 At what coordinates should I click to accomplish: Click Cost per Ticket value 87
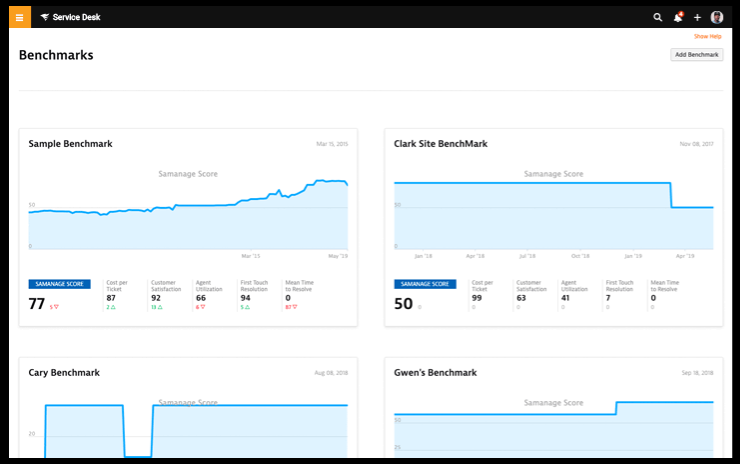tap(111, 298)
